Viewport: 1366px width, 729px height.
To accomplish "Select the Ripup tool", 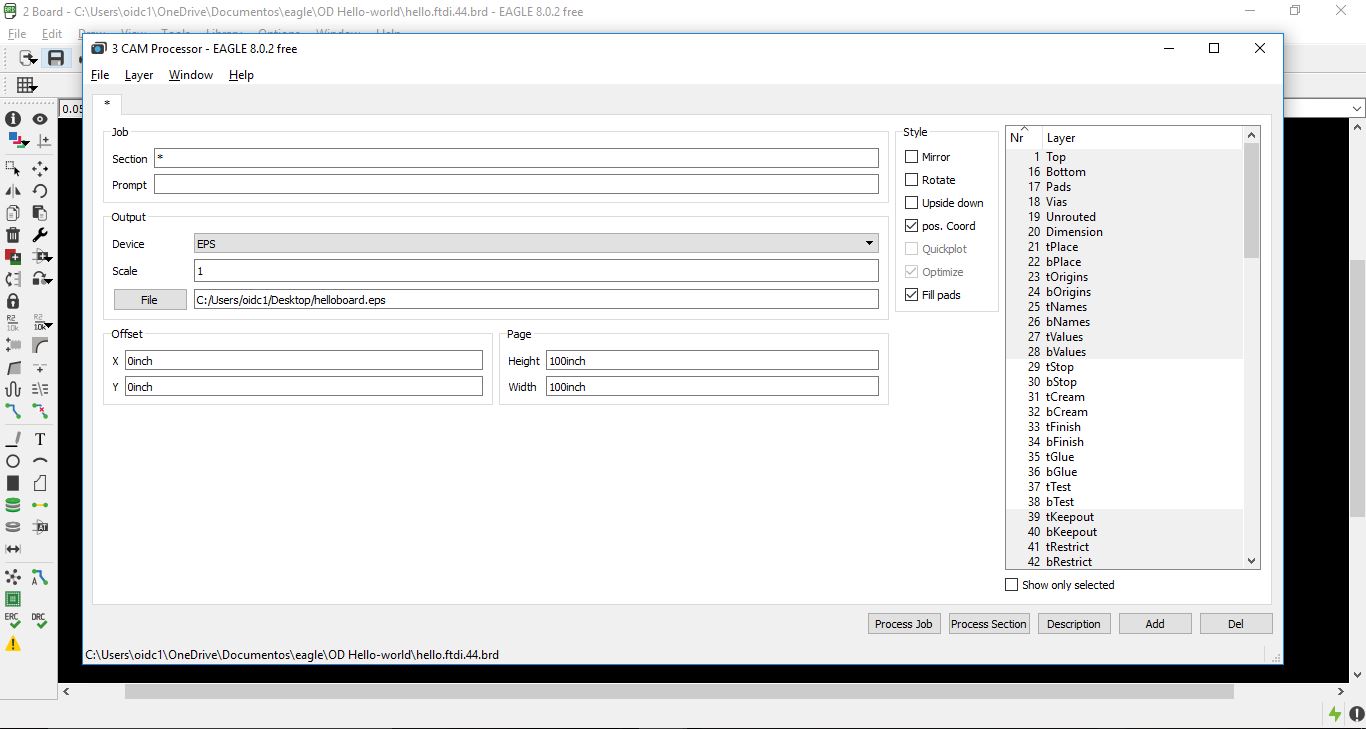I will coord(40,411).
